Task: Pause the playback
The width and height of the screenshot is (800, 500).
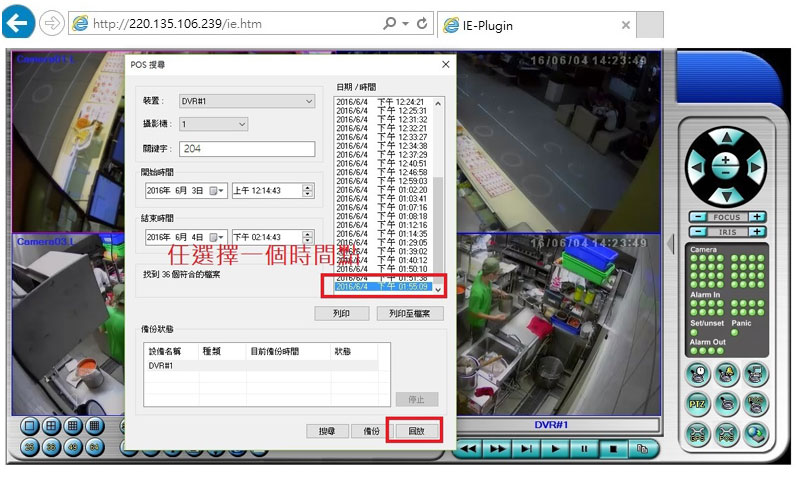Action: coord(585,449)
